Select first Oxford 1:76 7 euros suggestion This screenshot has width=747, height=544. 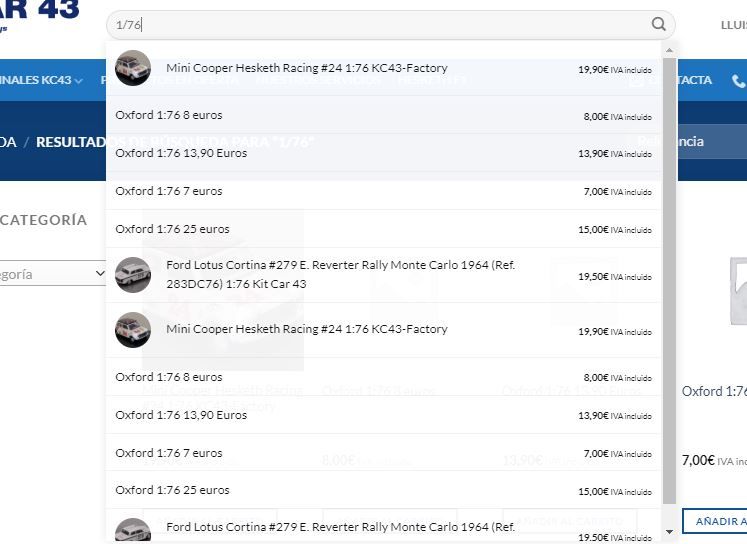point(384,191)
